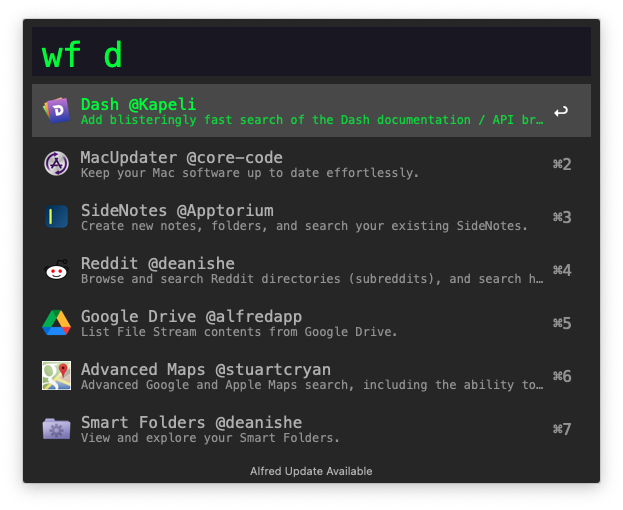Click the ⌘7 shortcut beside Smart Folders

(x=561, y=429)
